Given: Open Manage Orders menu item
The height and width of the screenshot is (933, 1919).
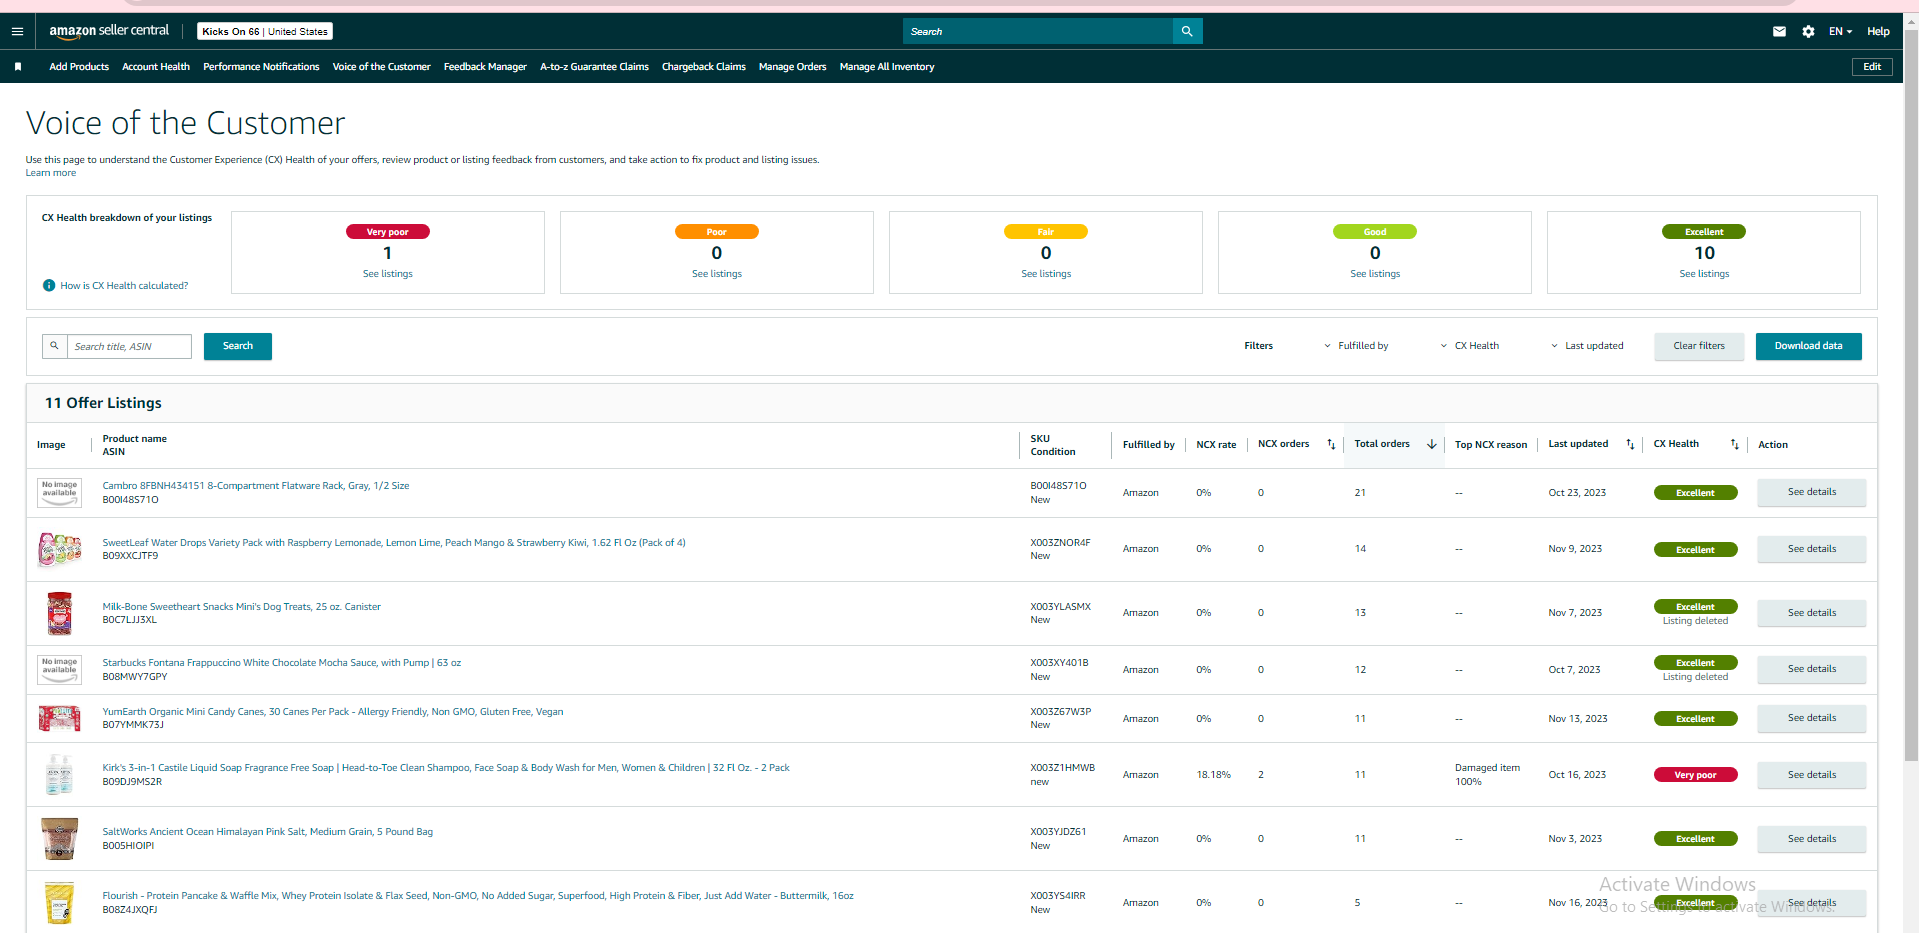Looking at the screenshot, I should tap(792, 67).
